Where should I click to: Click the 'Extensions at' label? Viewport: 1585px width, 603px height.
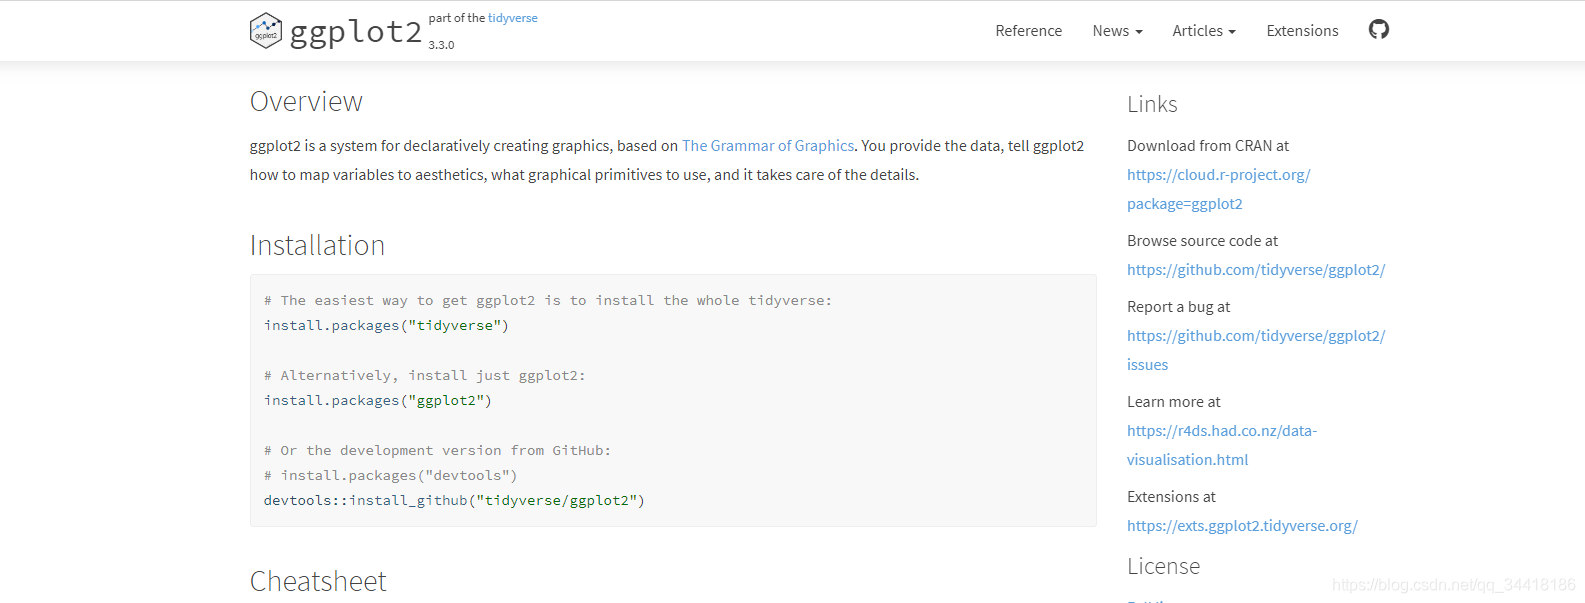tap(1172, 497)
